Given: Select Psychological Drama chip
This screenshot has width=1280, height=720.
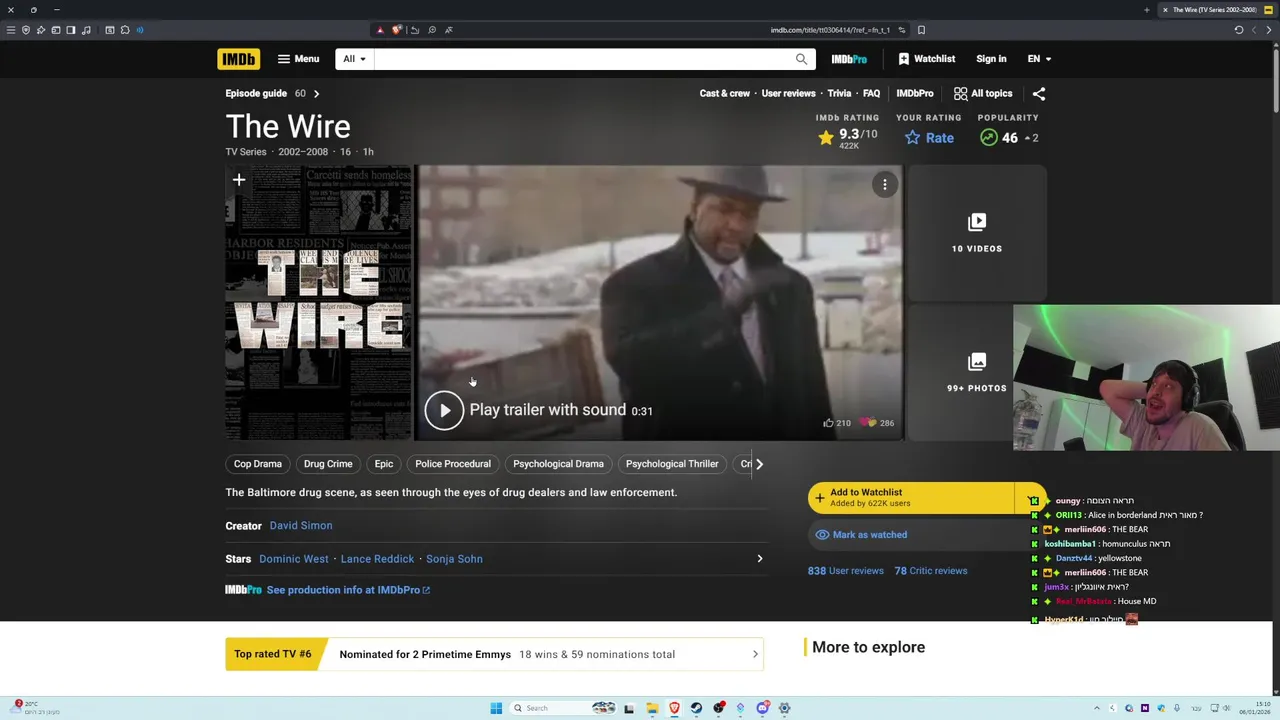Looking at the screenshot, I should 558,464.
